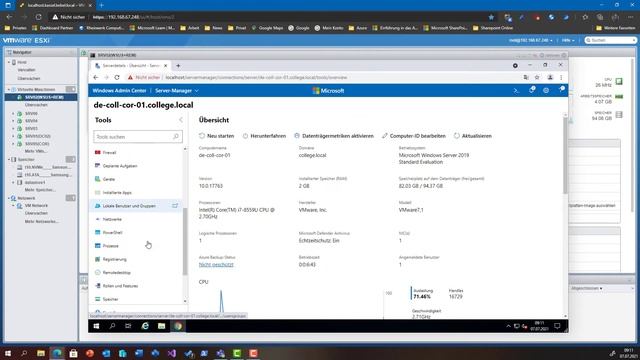This screenshot has height=360, width=640.
Task: Reload the inner browser page
Action: tap(117, 78)
